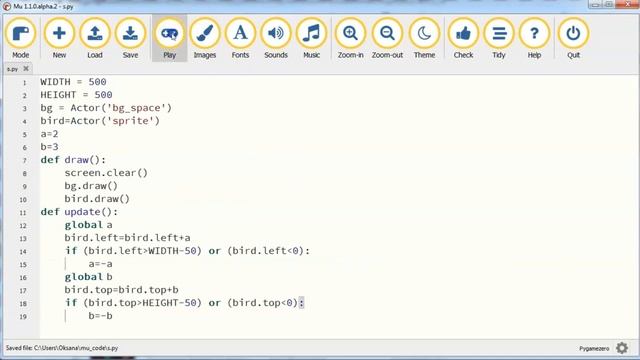The image size is (640, 360).
Task: Click the bird=Actor('sprite') line
Action: coord(100,121)
